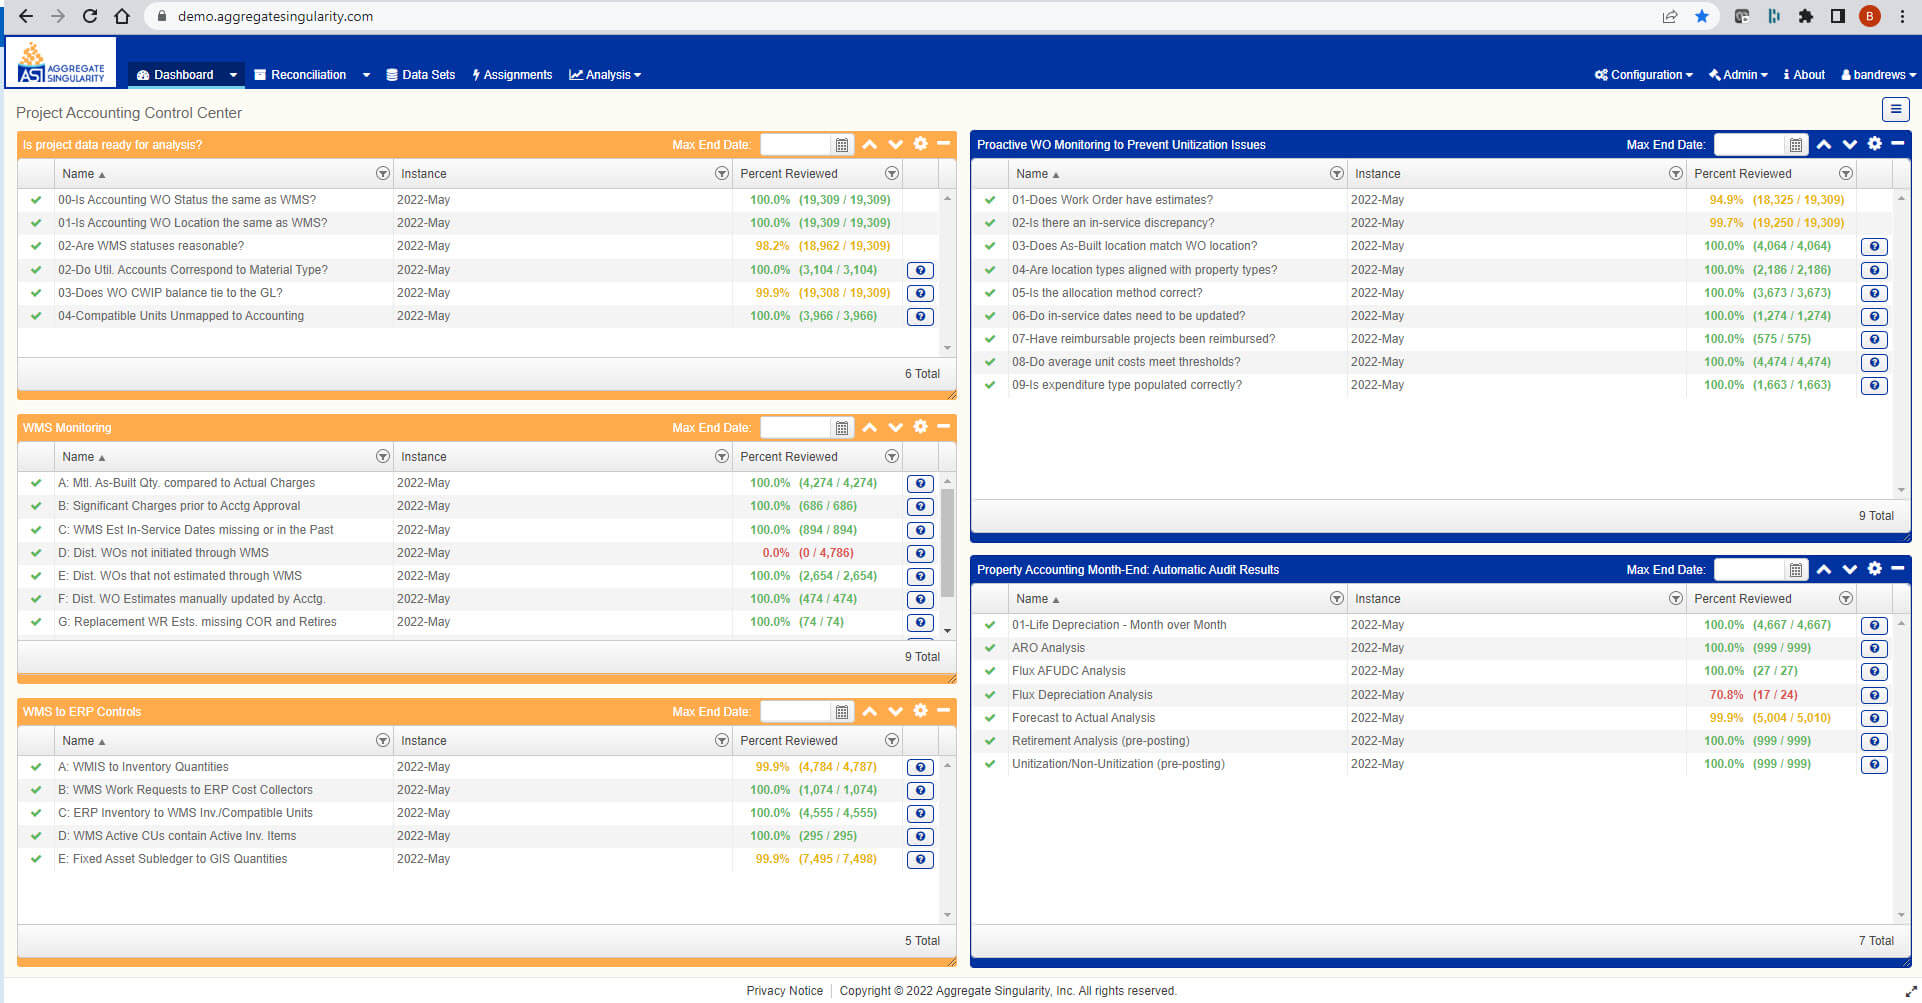
Task: Click the hamburger menu icon below the user menu
Action: click(x=1895, y=109)
